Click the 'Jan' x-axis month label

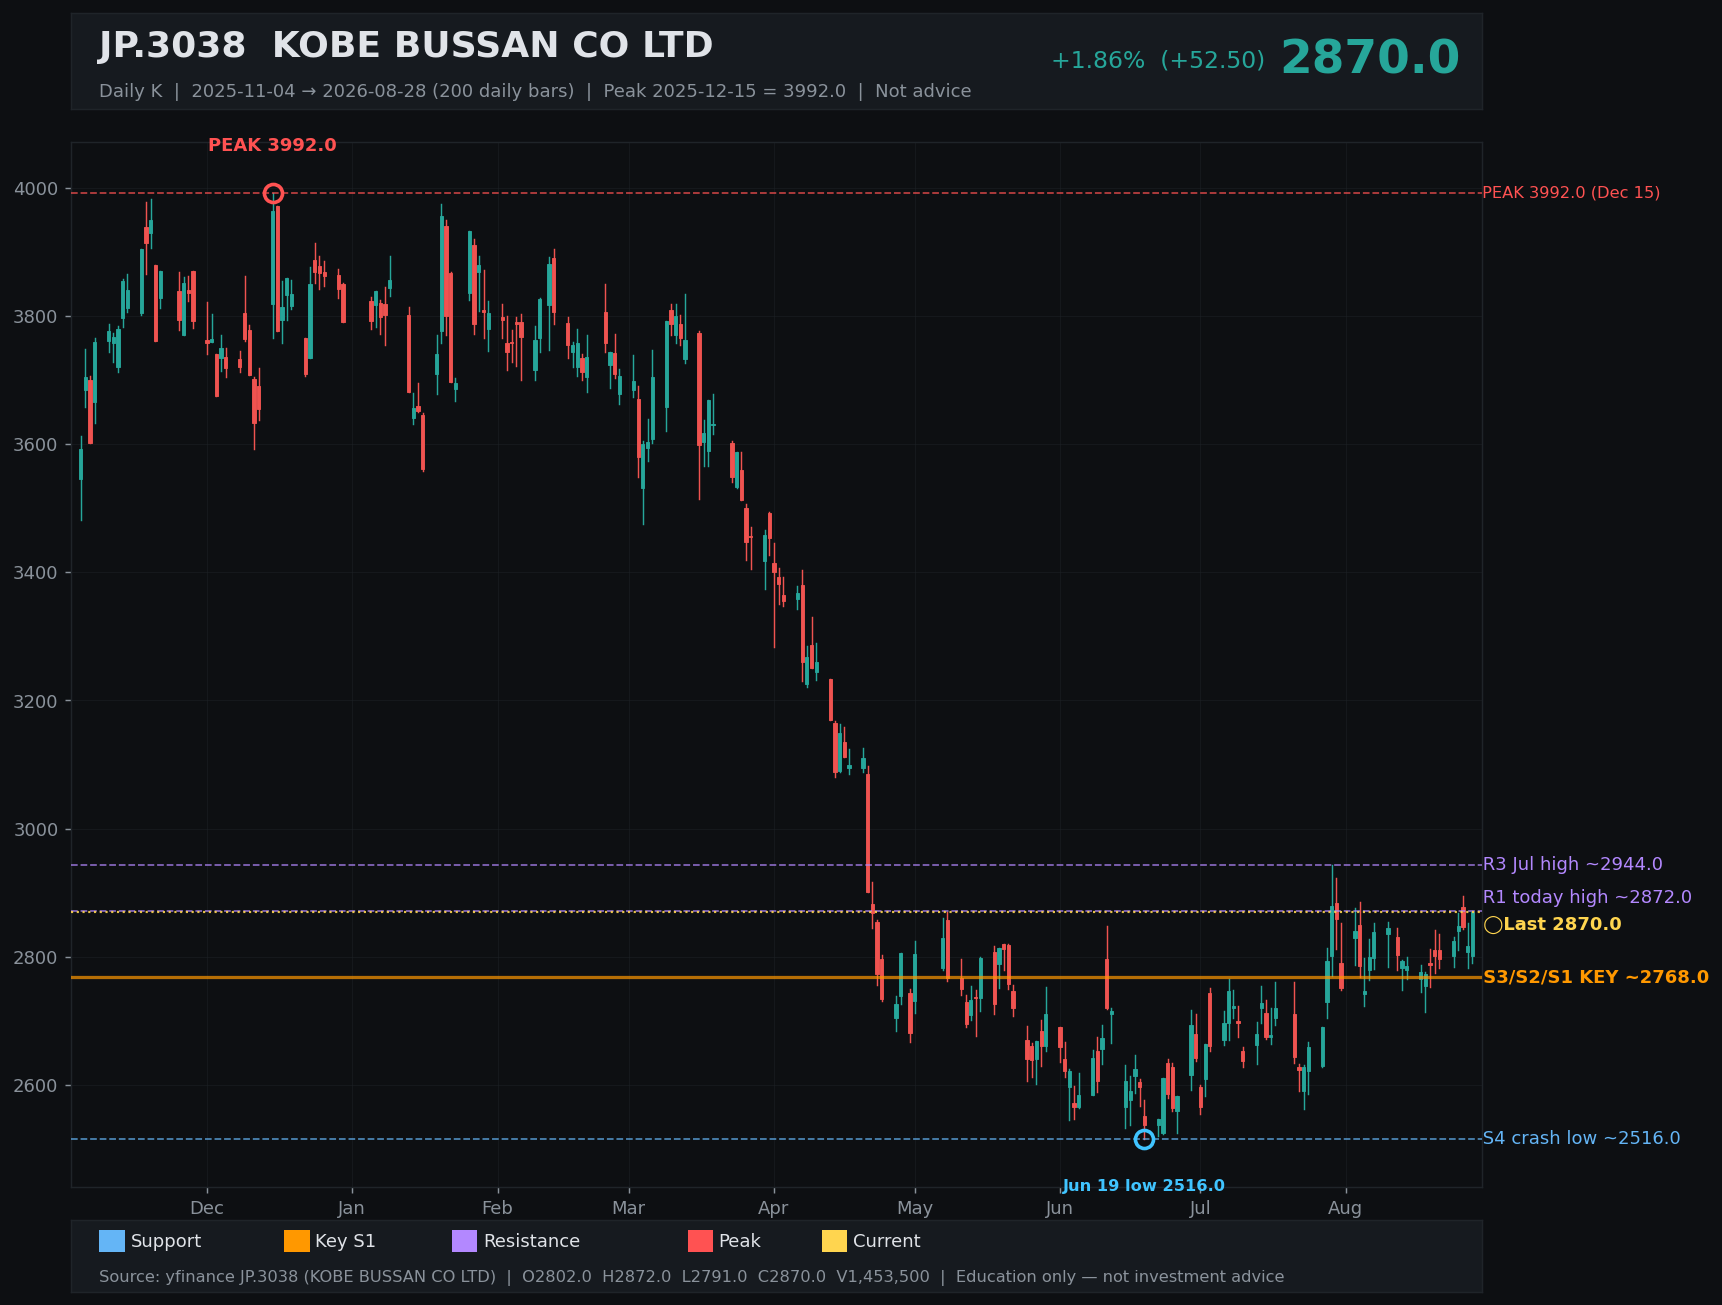tap(351, 1208)
